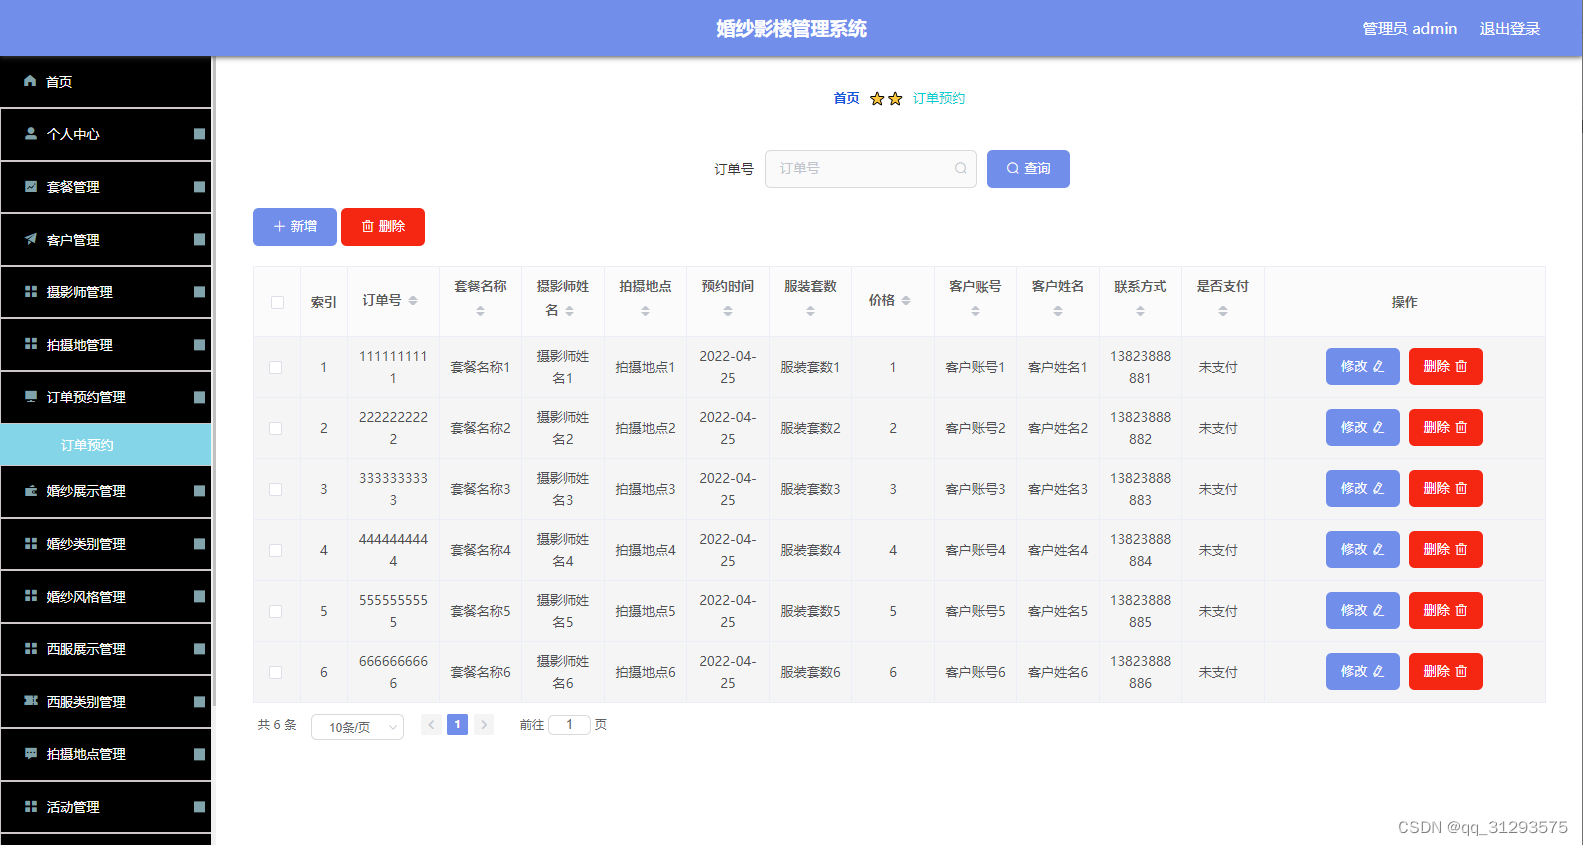The width and height of the screenshot is (1583, 845).
Task: Tick the checkbox for order row 6
Action: [275, 672]
